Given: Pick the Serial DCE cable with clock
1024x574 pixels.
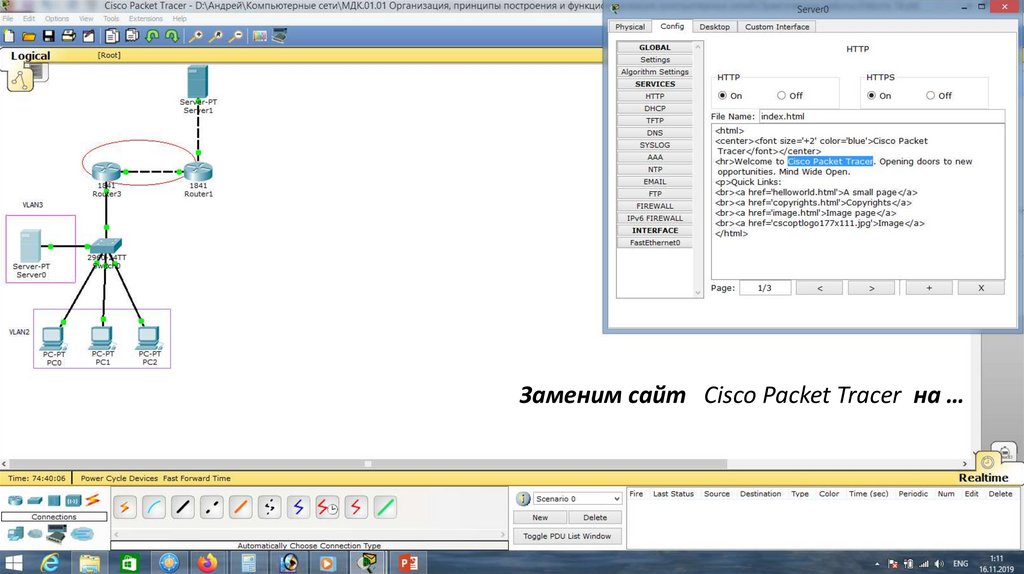Looking at the screenshot, I should [x=327, y=507].
